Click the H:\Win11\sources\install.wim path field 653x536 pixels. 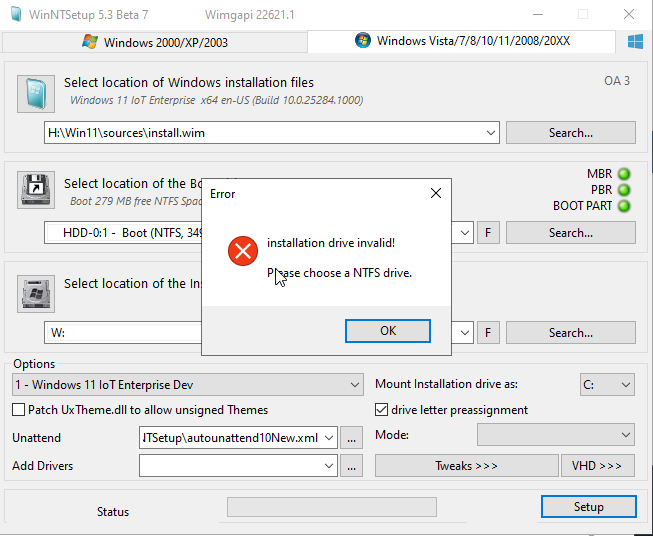(x=272, y=133)
